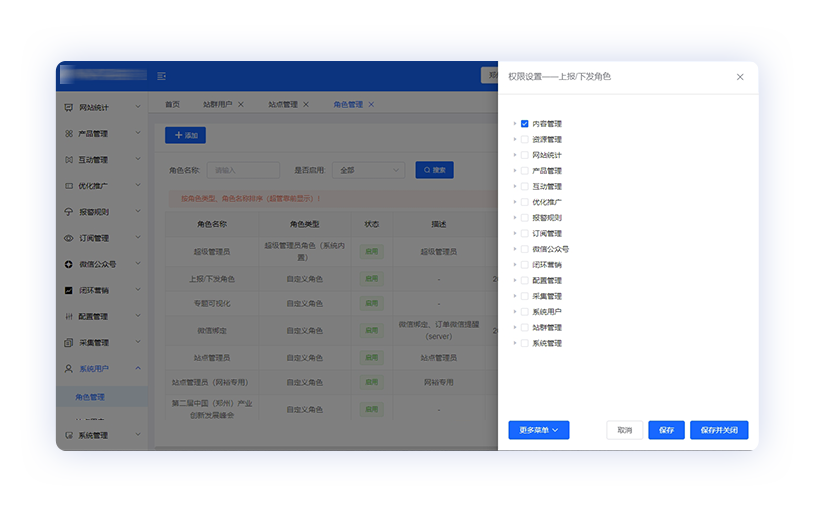Click the 启用 status tag for 站点管理员 row
Image resolution: width=820 pixels, height=510 pixels.
[x=371, y=358]
